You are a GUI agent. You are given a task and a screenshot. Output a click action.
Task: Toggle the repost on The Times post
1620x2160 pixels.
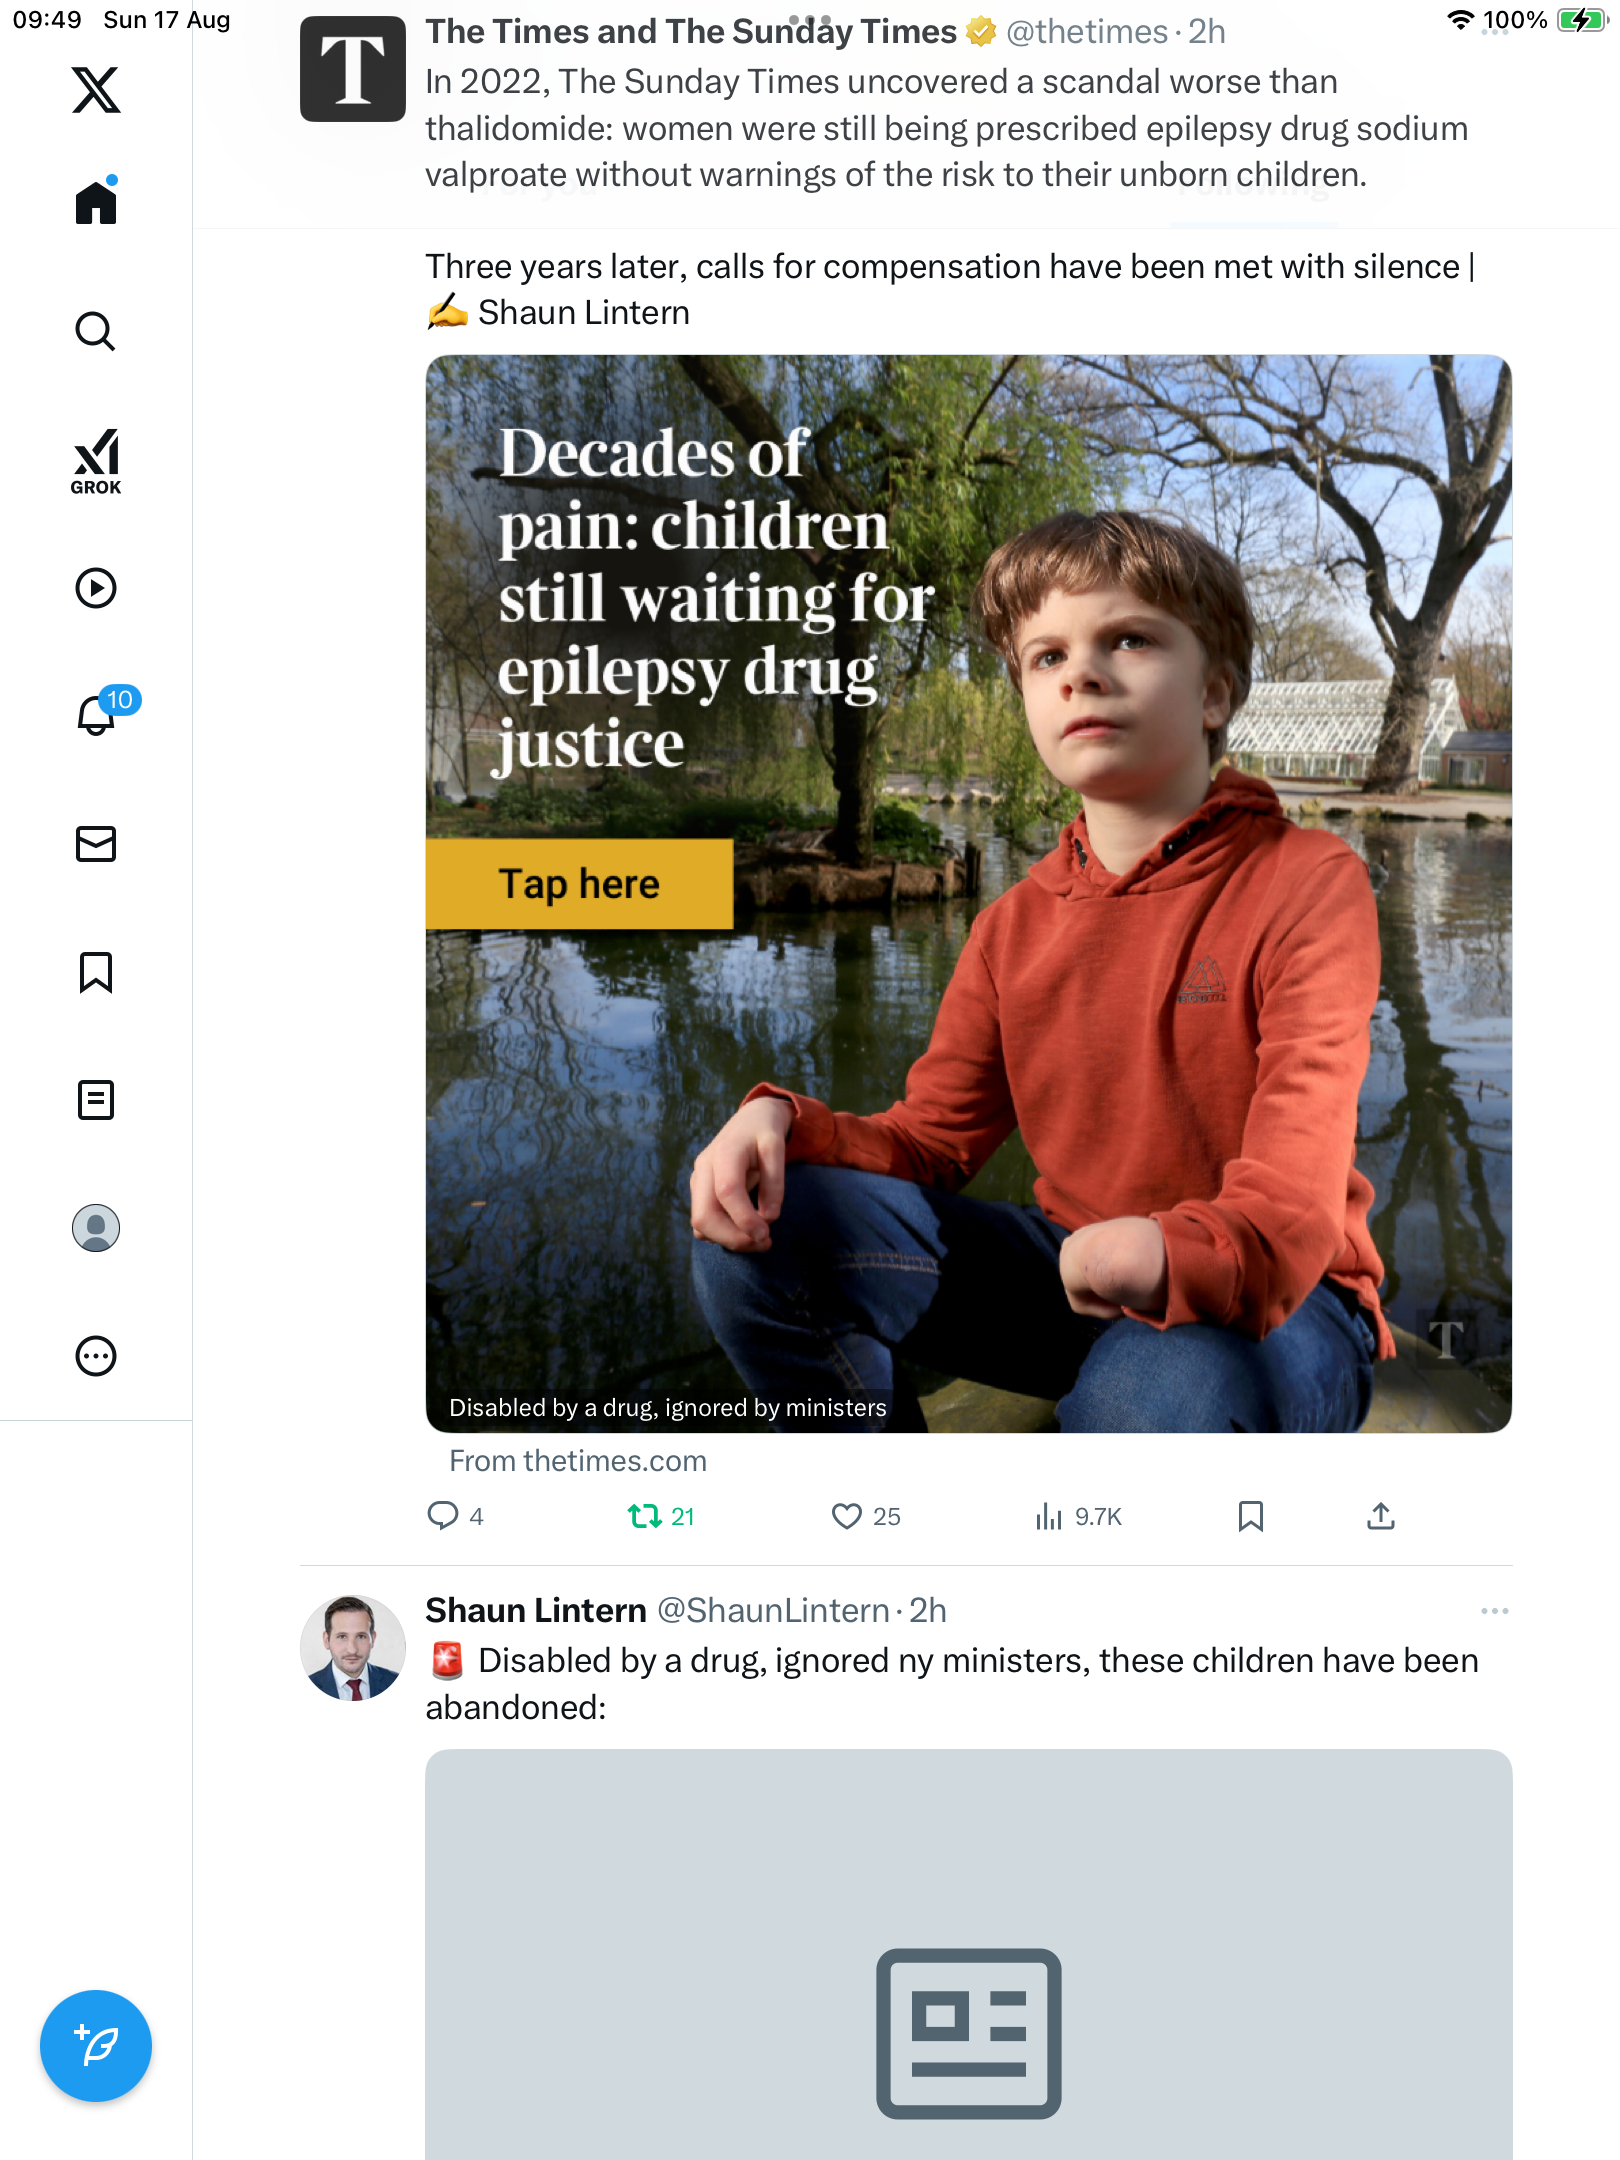pos(645,1517)
